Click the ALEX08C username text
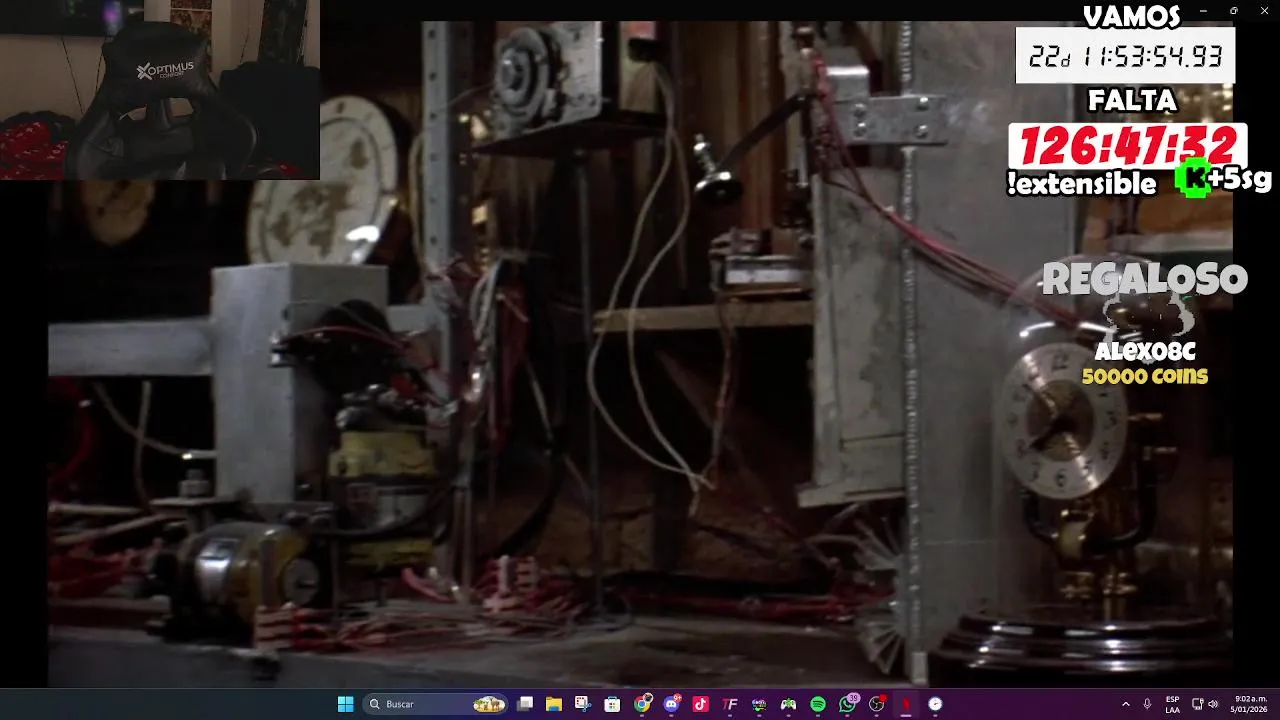Viewport: 1280px width, 720px height. 1145,352
